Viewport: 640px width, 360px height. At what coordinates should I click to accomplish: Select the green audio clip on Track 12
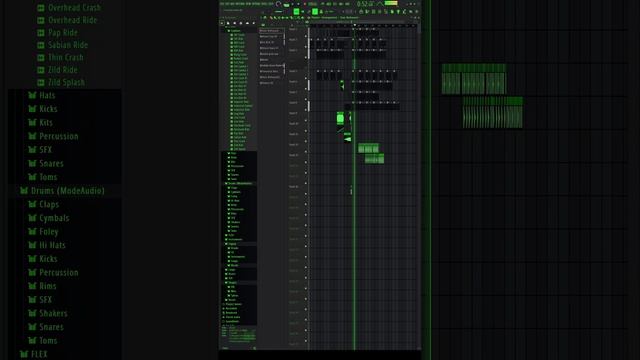(368, 148)
